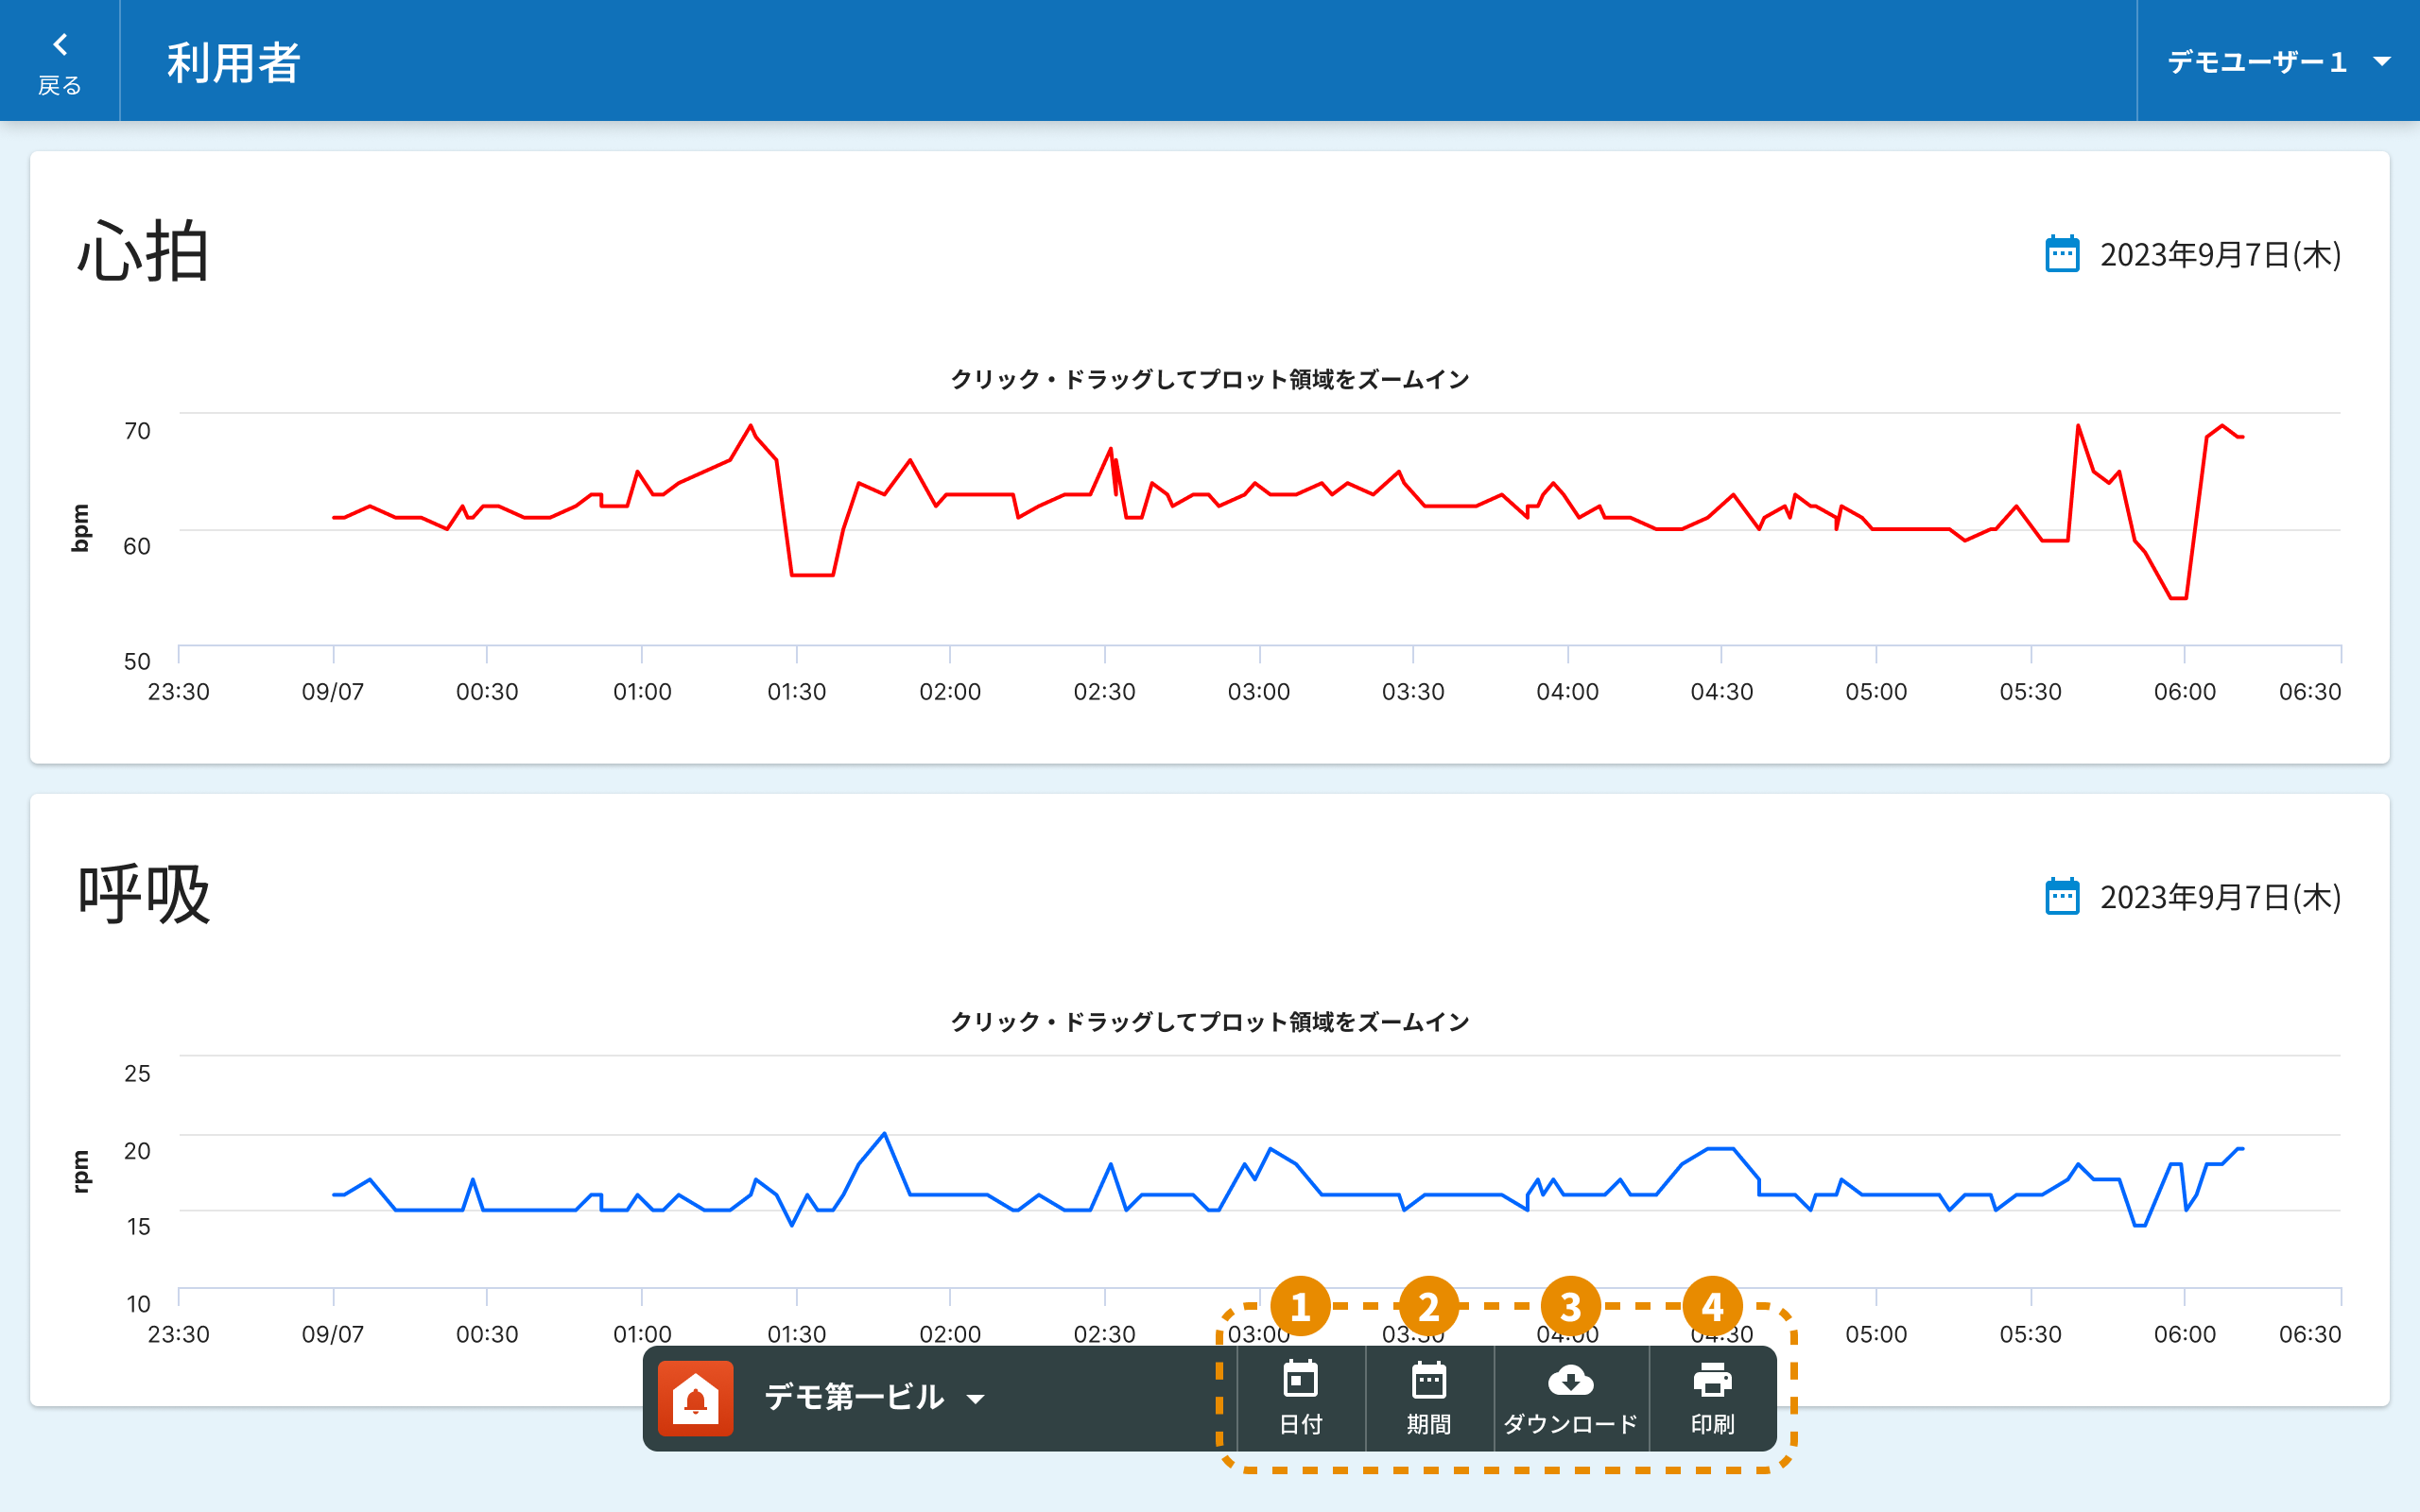
Task: Click the ダウンロード cloud download icon
Action: (1570, 1382)
